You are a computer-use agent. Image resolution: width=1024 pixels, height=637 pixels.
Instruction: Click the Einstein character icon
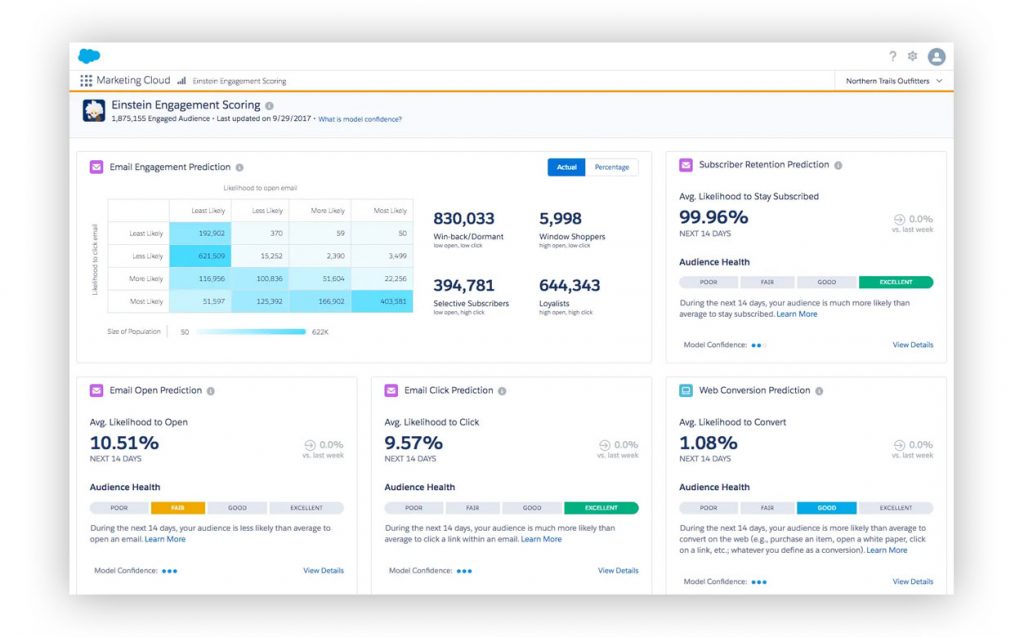94,110
